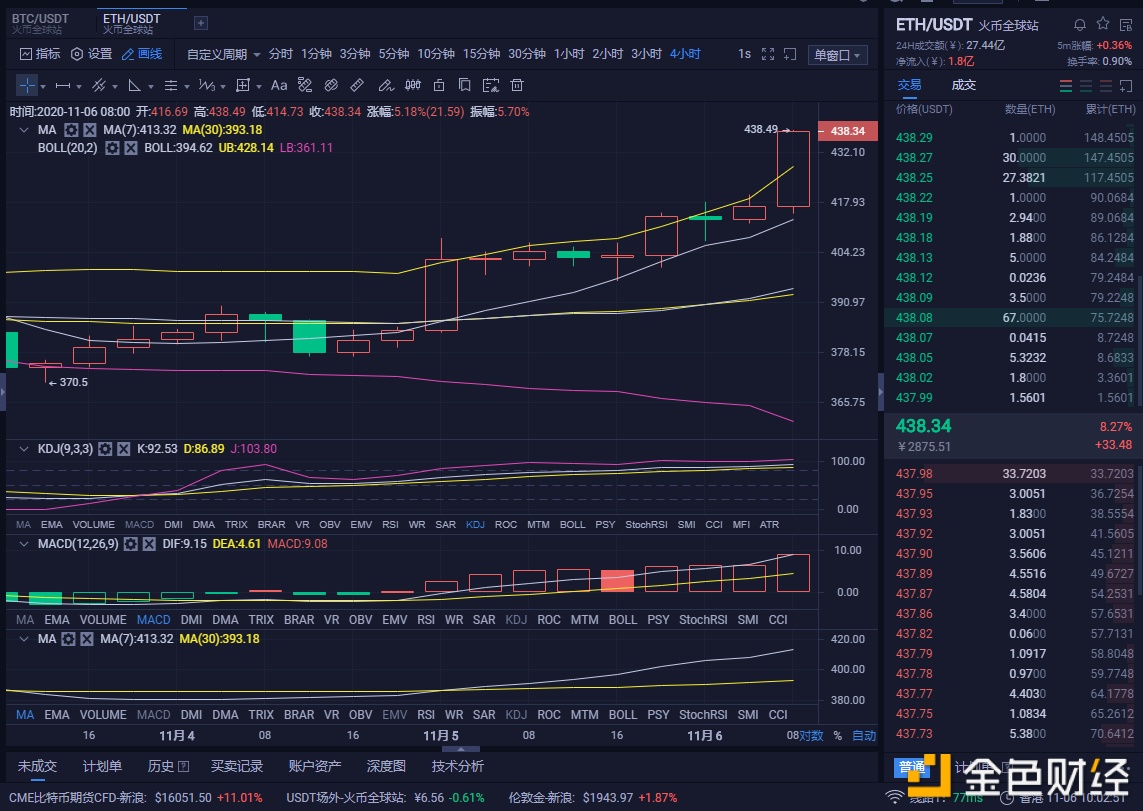Screen dimensions: 1143x811
Task: Click the lock drawings icon
Action: [x=439, y=85]
